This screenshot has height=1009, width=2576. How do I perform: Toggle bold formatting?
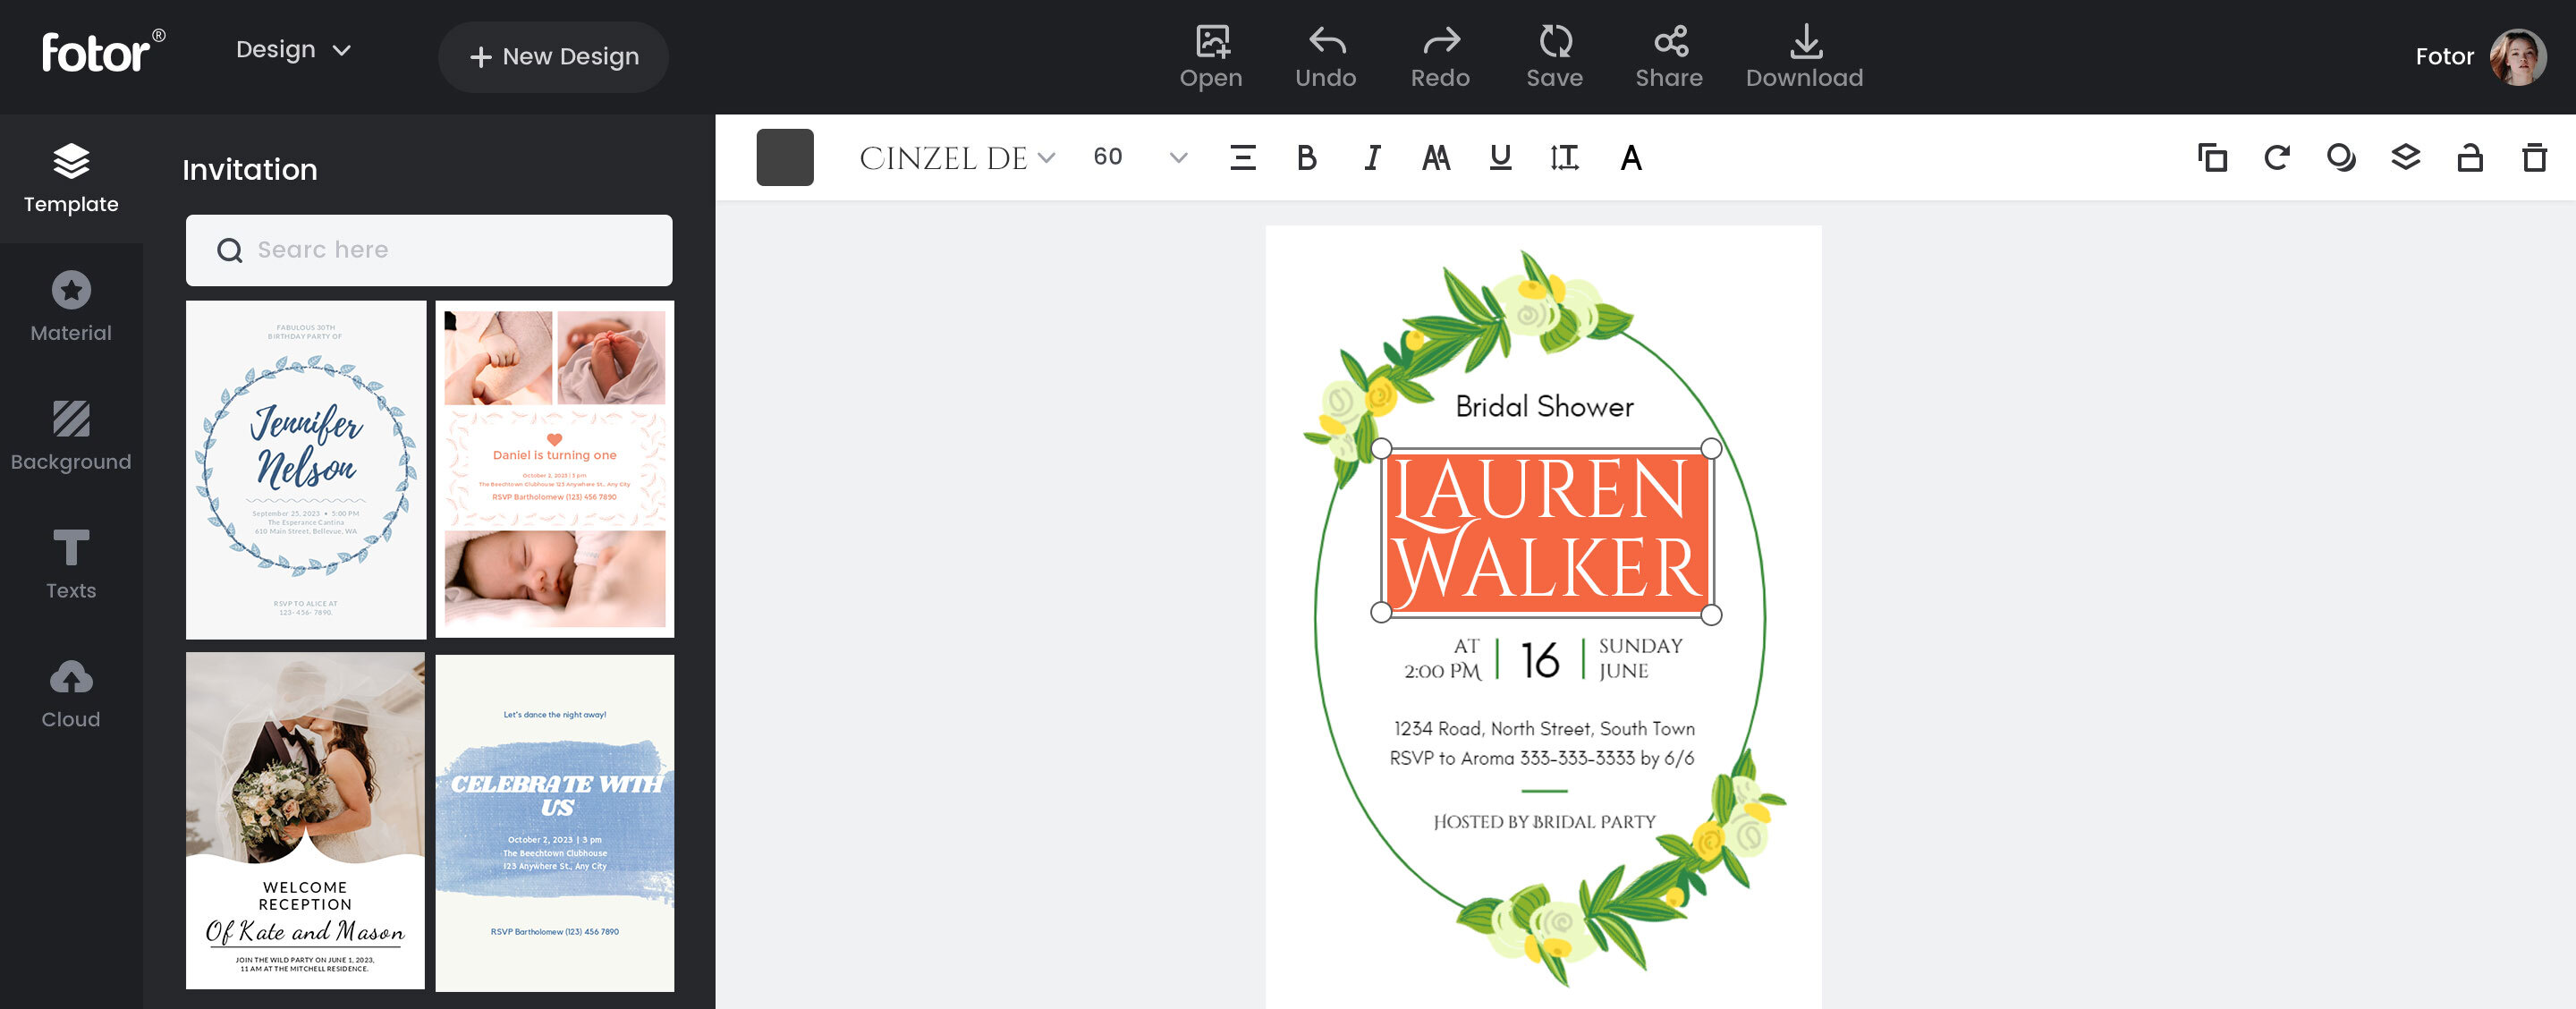(1306, 158)
